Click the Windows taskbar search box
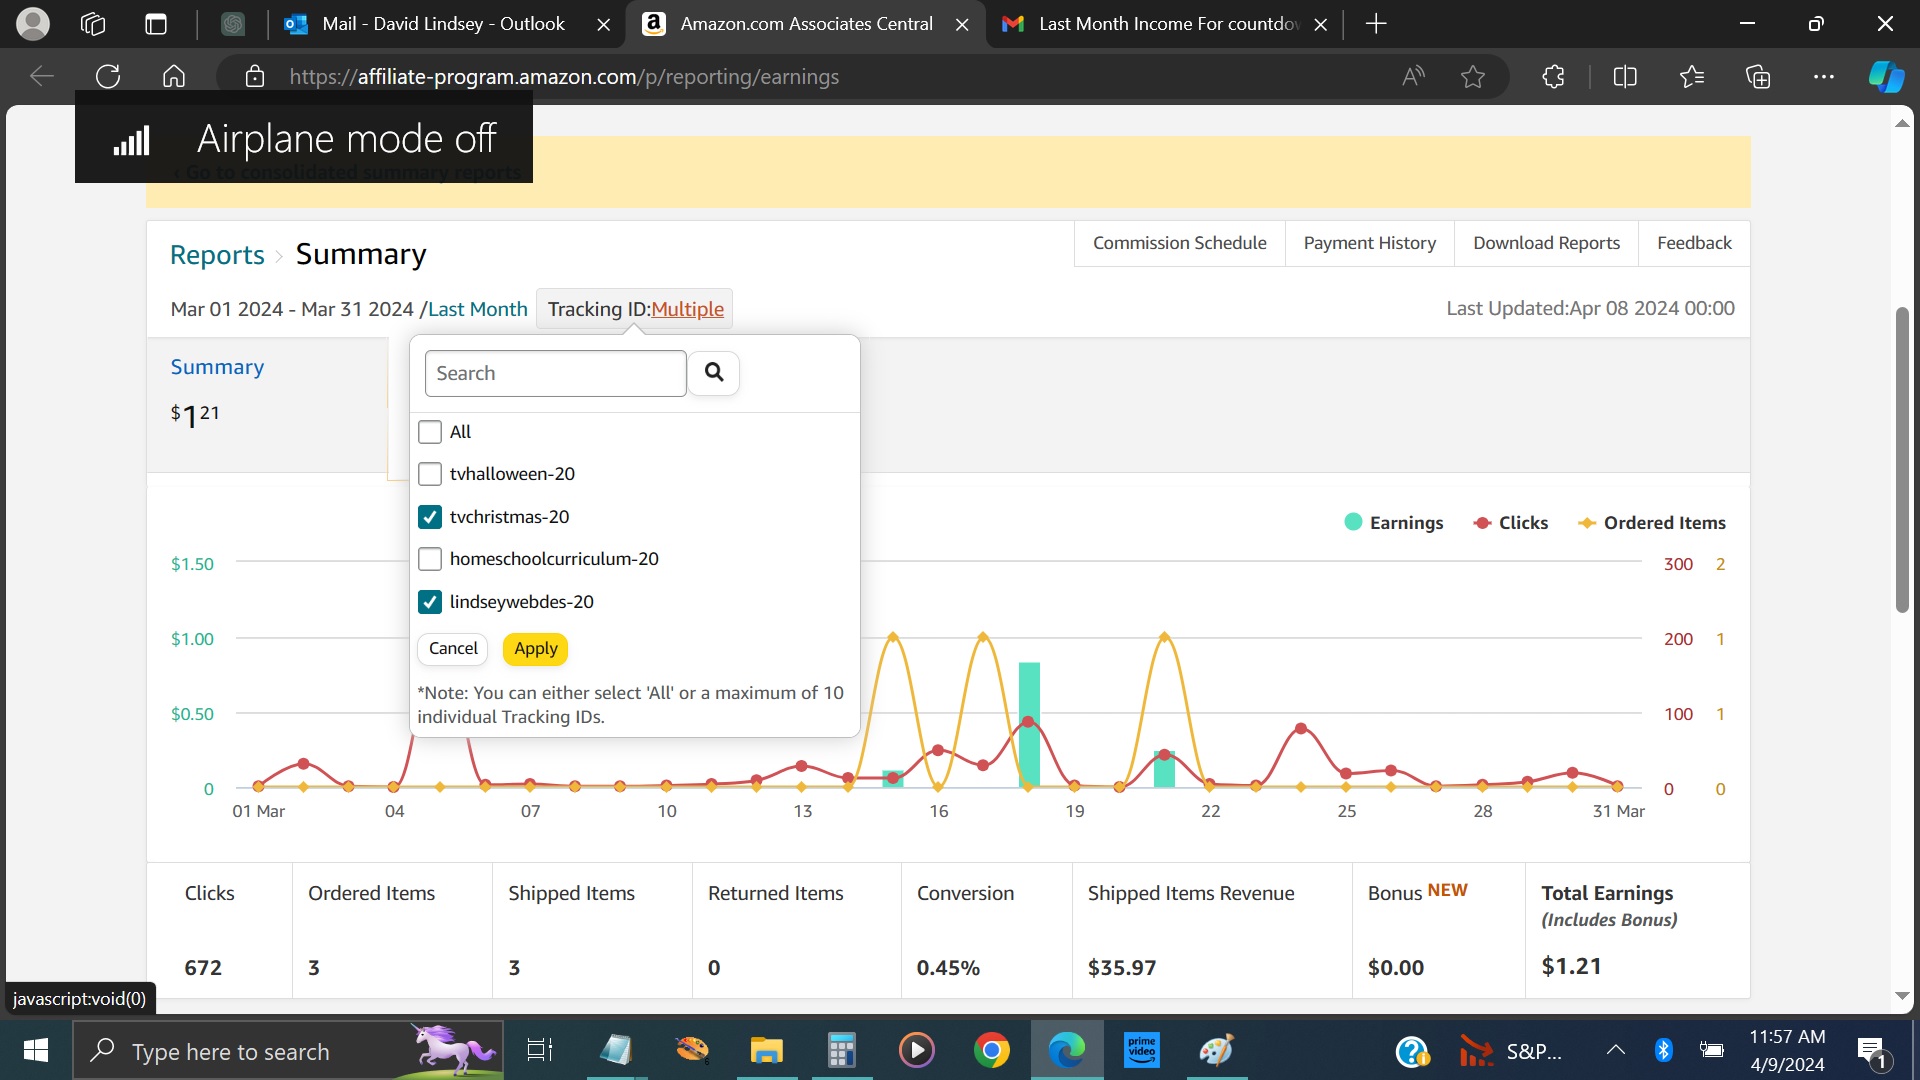The width and height of the screenshot is (1920, 1080). [288, 1050]
